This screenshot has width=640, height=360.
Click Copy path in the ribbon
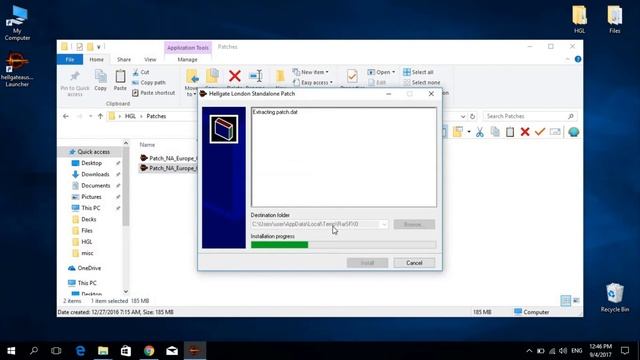point(149,82)
